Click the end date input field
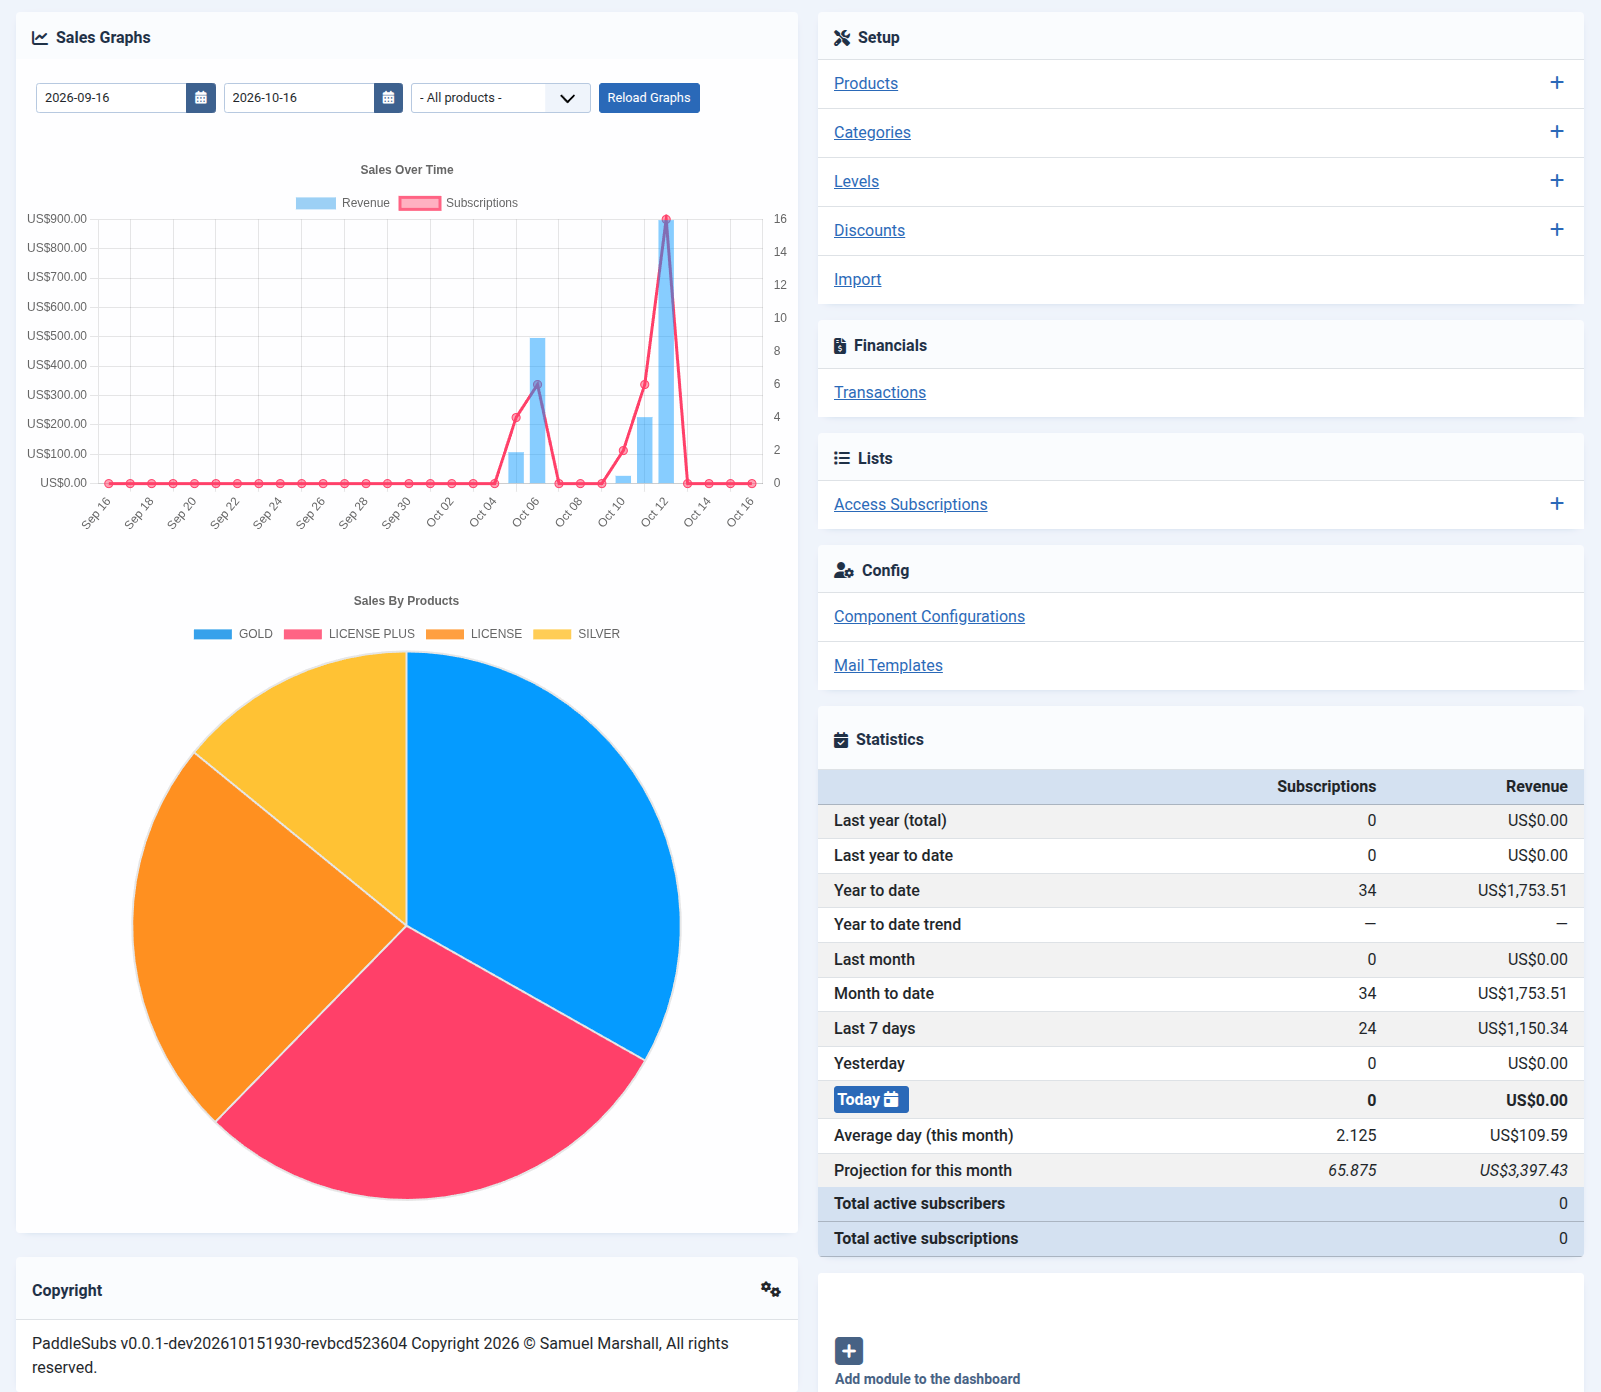 click(x=299, y=98)
